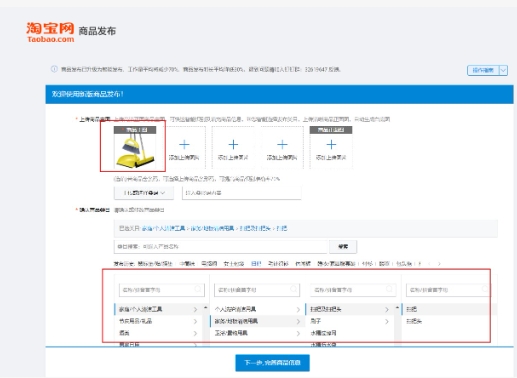This screenshot has width=517, height=378.
Task: Click the search button beside category search box
Action: tap(343, 247)
